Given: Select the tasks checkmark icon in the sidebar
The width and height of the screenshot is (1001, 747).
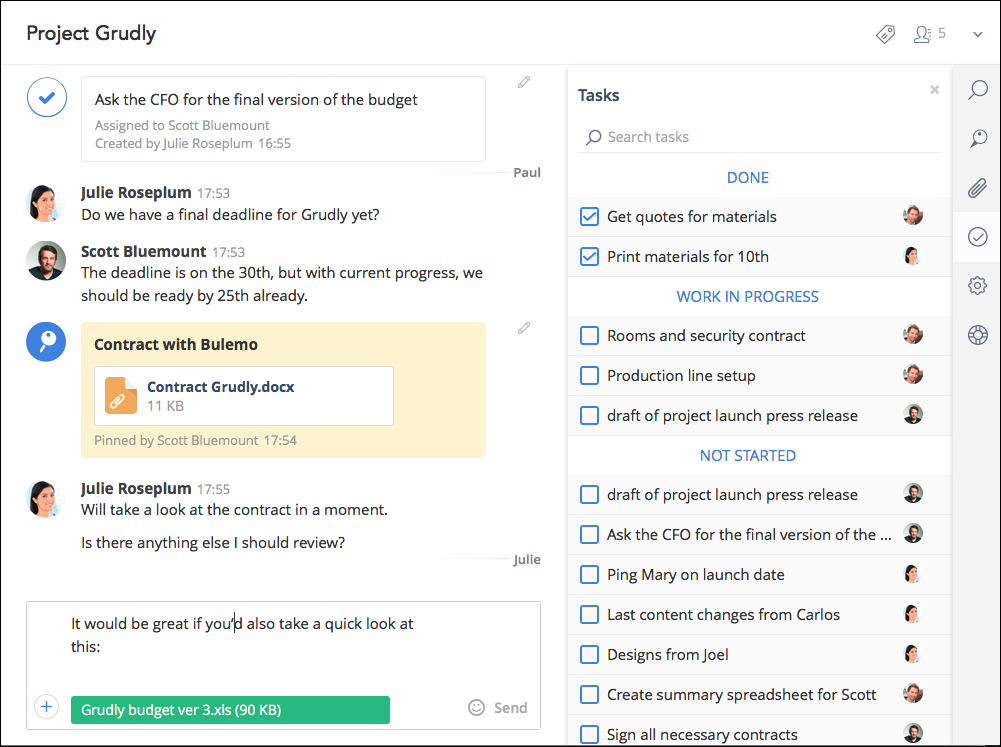Looking at the screenshot, I should point(977,237).
